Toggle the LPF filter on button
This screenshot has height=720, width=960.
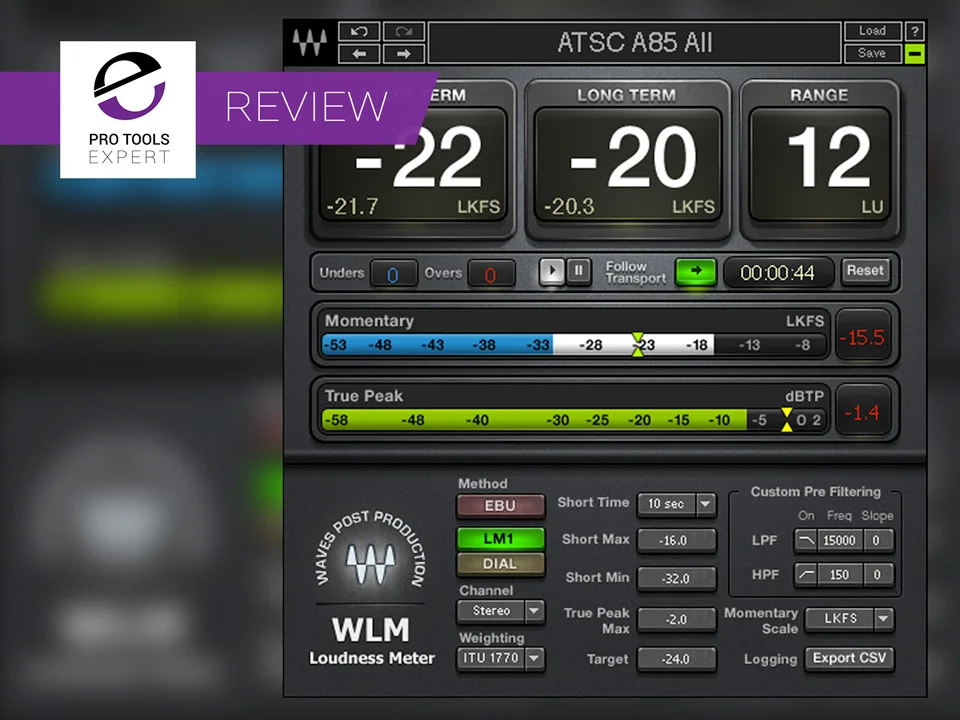tap(806, 540)
